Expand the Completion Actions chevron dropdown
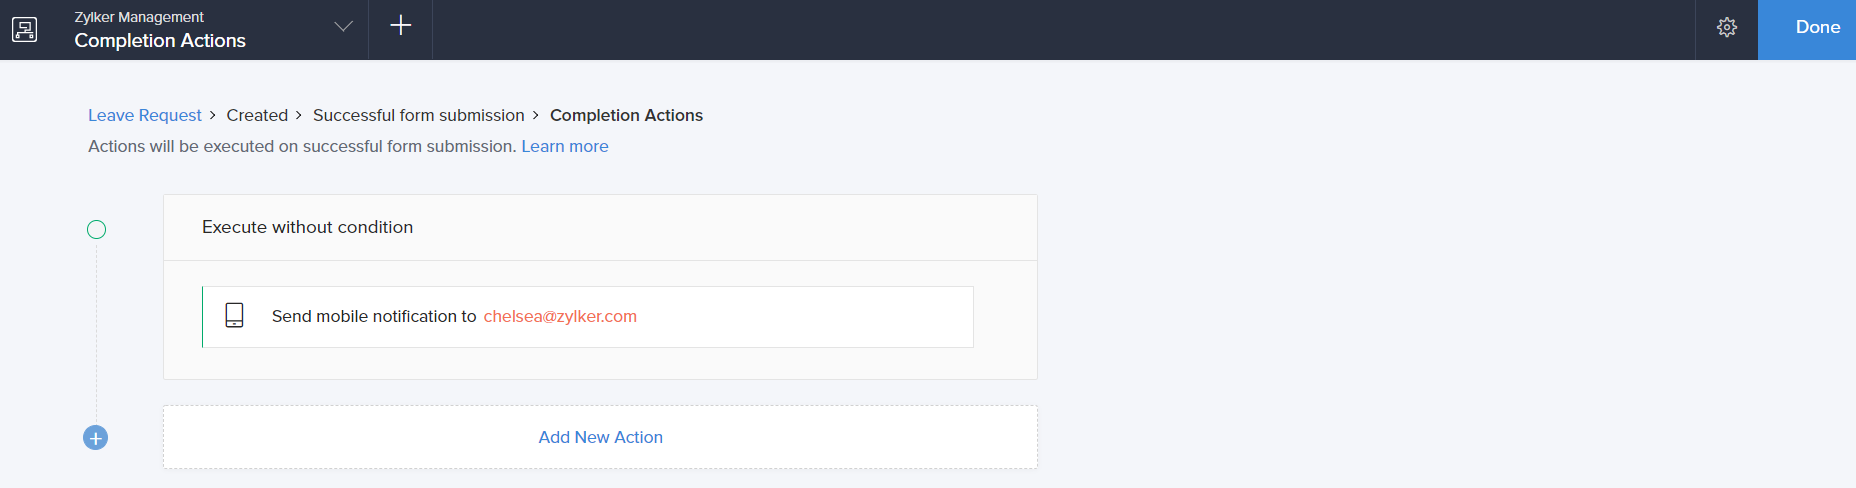The image size is (1856, 488). (x=343, y=27)
